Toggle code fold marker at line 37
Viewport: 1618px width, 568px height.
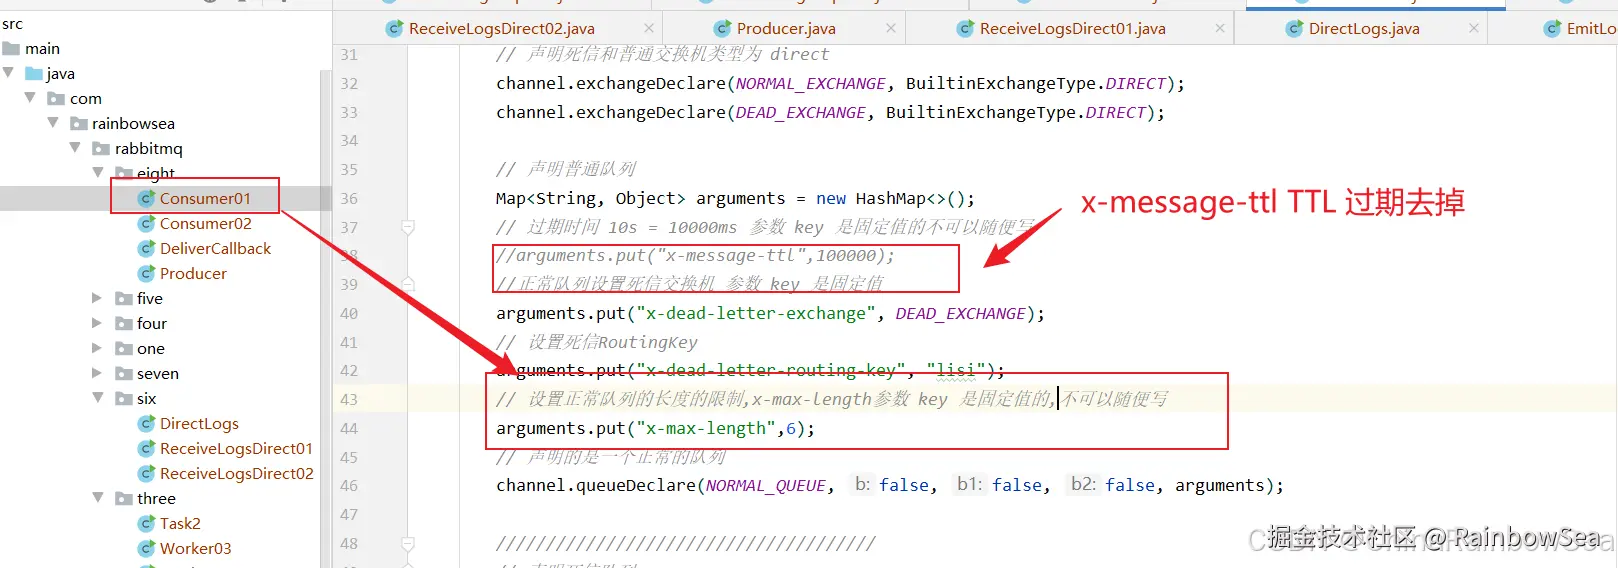point(408,227)
